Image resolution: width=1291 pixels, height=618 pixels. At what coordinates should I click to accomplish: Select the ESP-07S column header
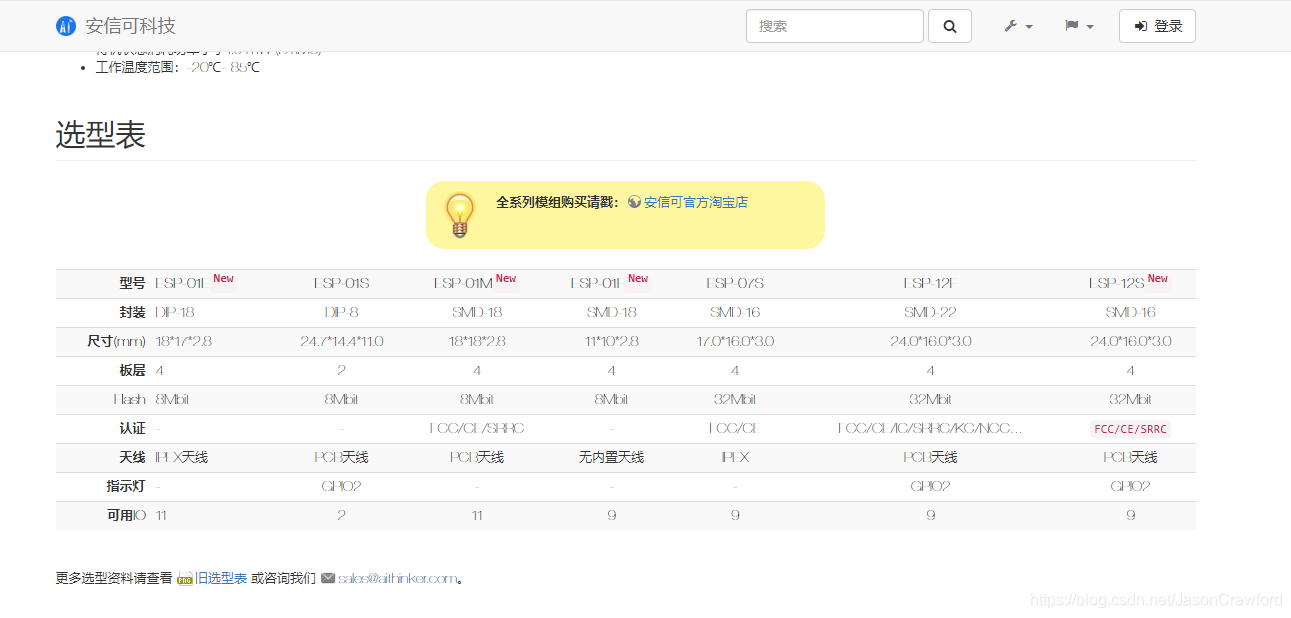click(x=735, y=284)
